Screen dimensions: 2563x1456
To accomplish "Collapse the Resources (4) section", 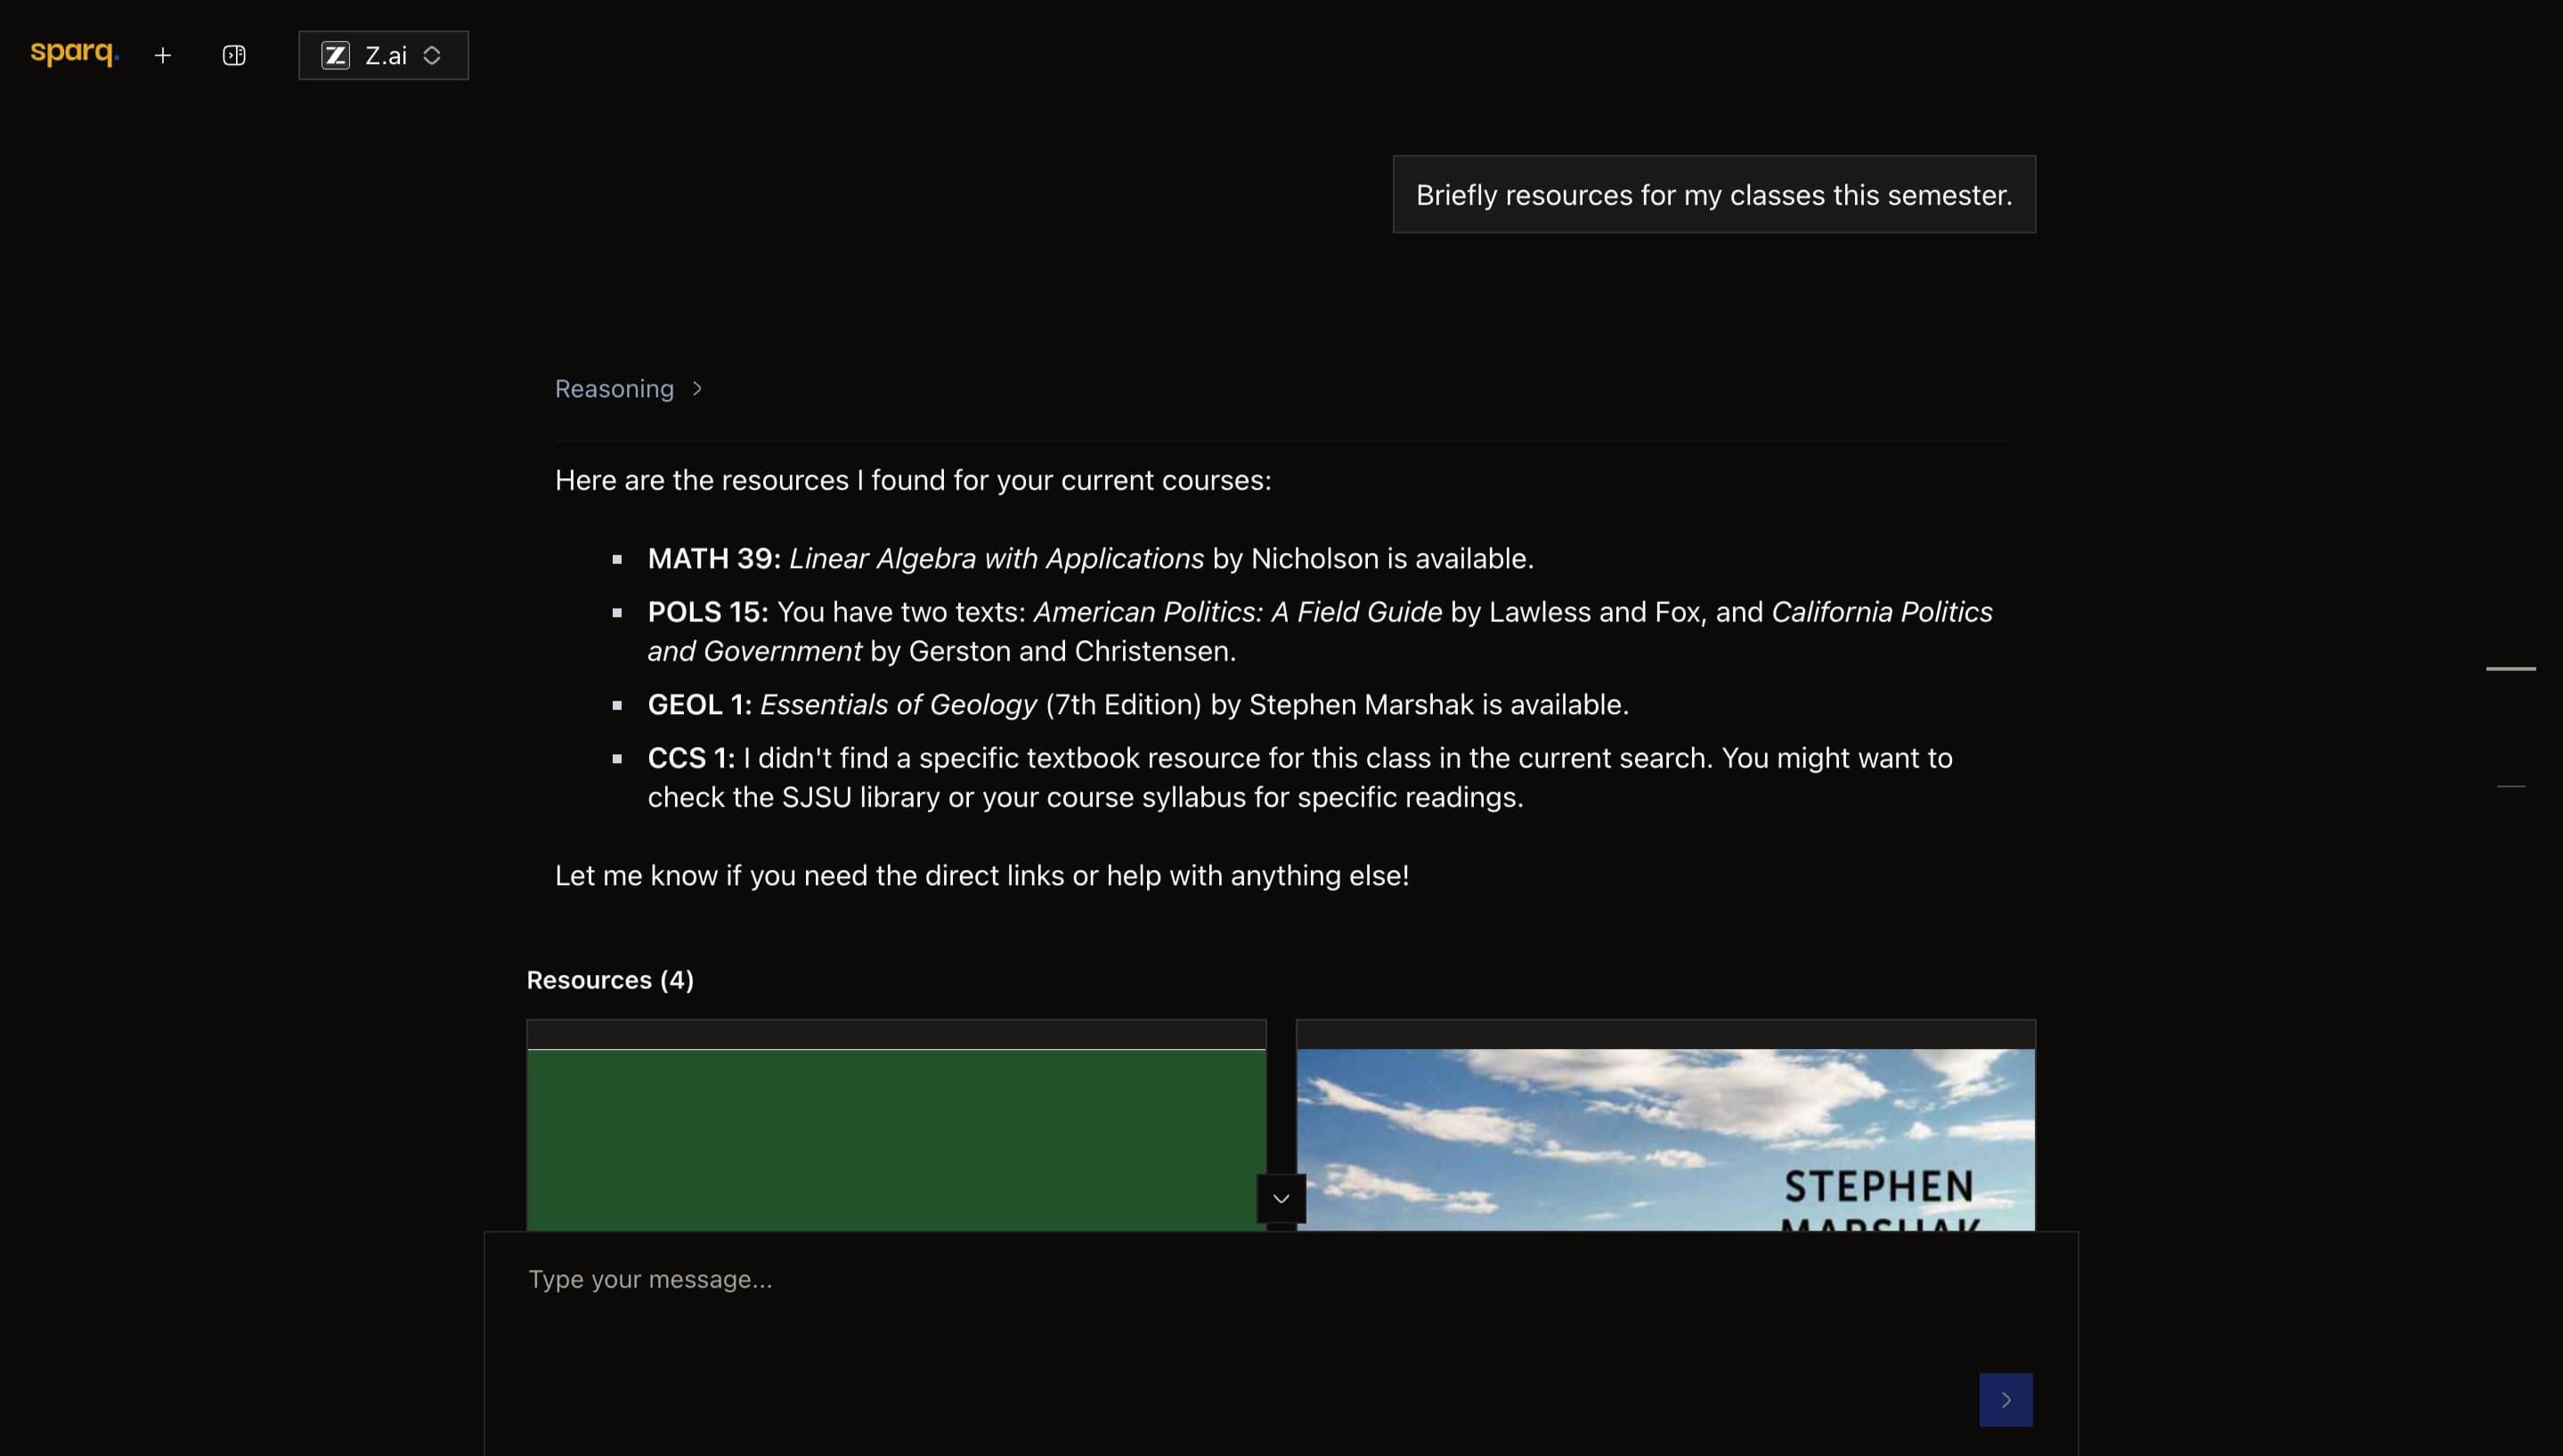I will tap(609, 980).
